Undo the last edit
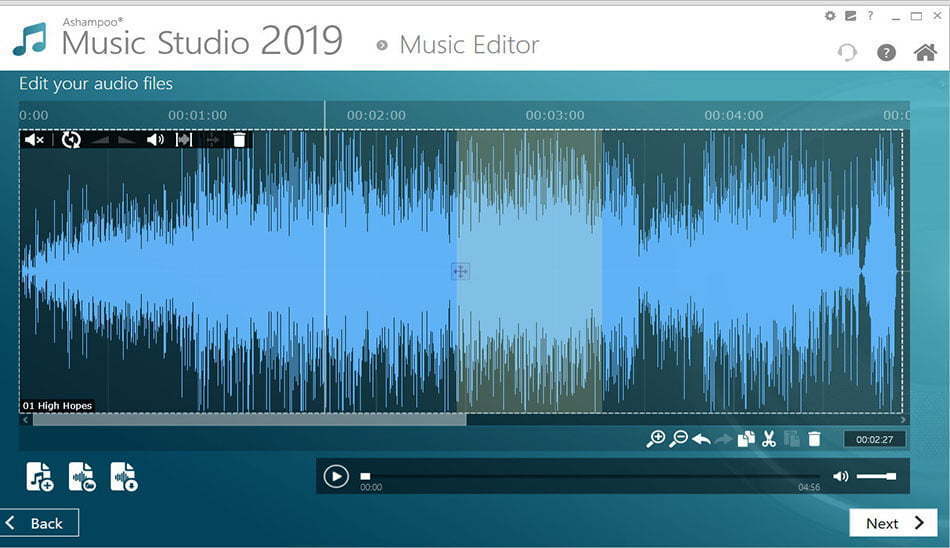Viewport: 950px width, 548px height. [x=701, y=439]
